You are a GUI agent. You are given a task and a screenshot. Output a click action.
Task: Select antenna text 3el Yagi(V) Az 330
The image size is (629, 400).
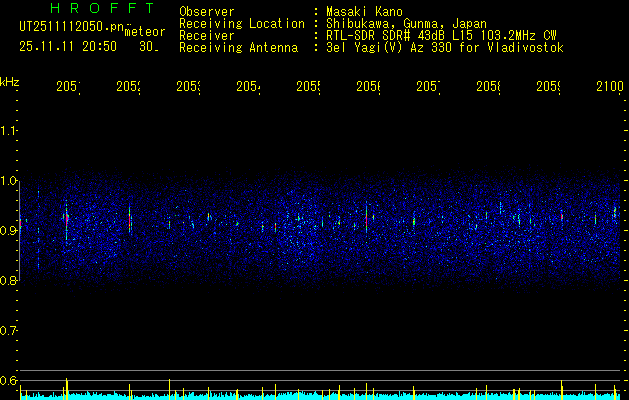(390, 48)
